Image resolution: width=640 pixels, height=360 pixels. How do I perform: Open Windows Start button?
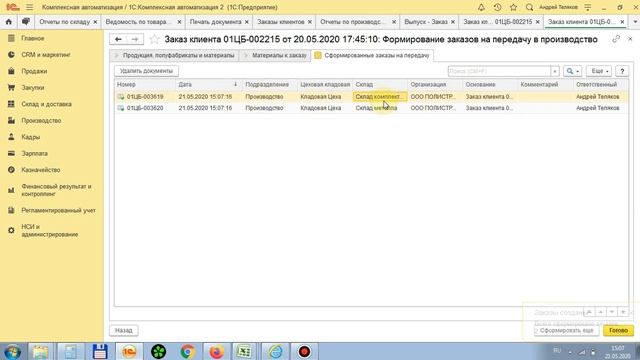12,351
